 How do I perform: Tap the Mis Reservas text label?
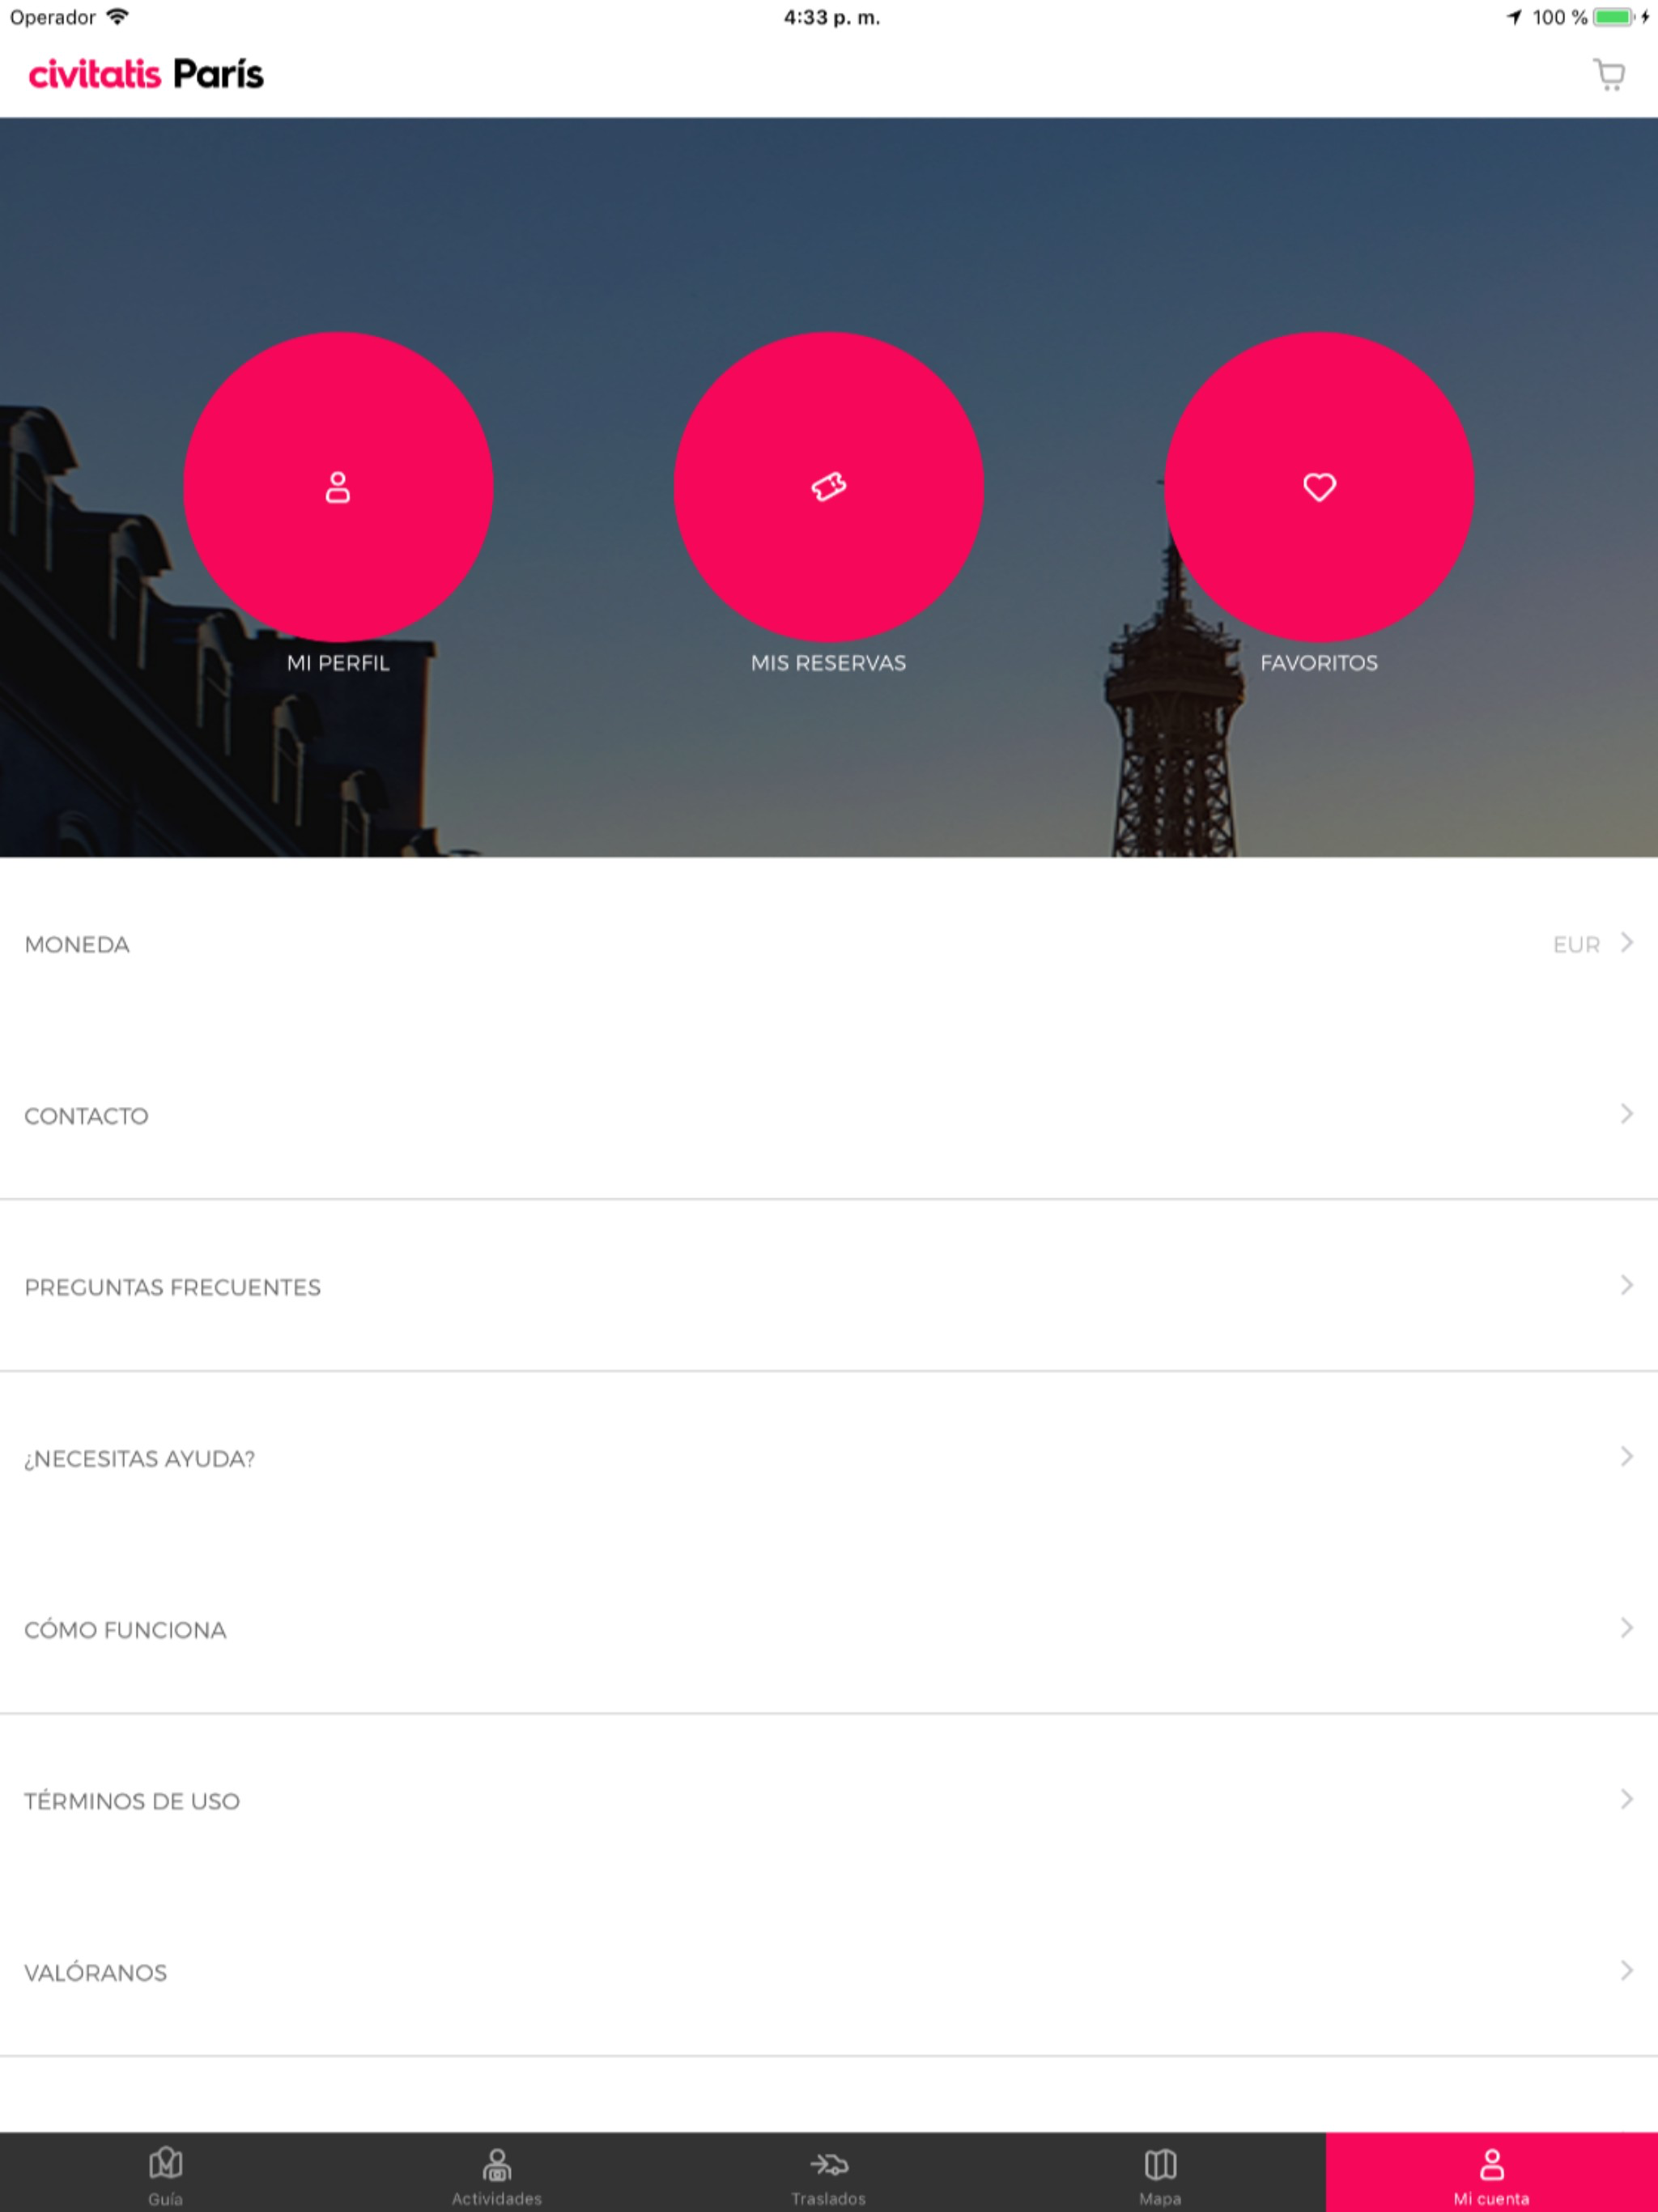[828, 663]
